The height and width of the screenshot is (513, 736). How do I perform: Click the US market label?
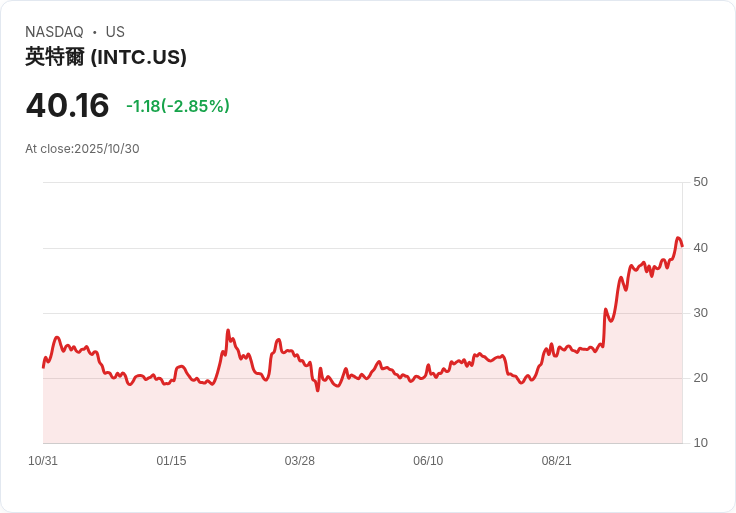tap(115, 32)
